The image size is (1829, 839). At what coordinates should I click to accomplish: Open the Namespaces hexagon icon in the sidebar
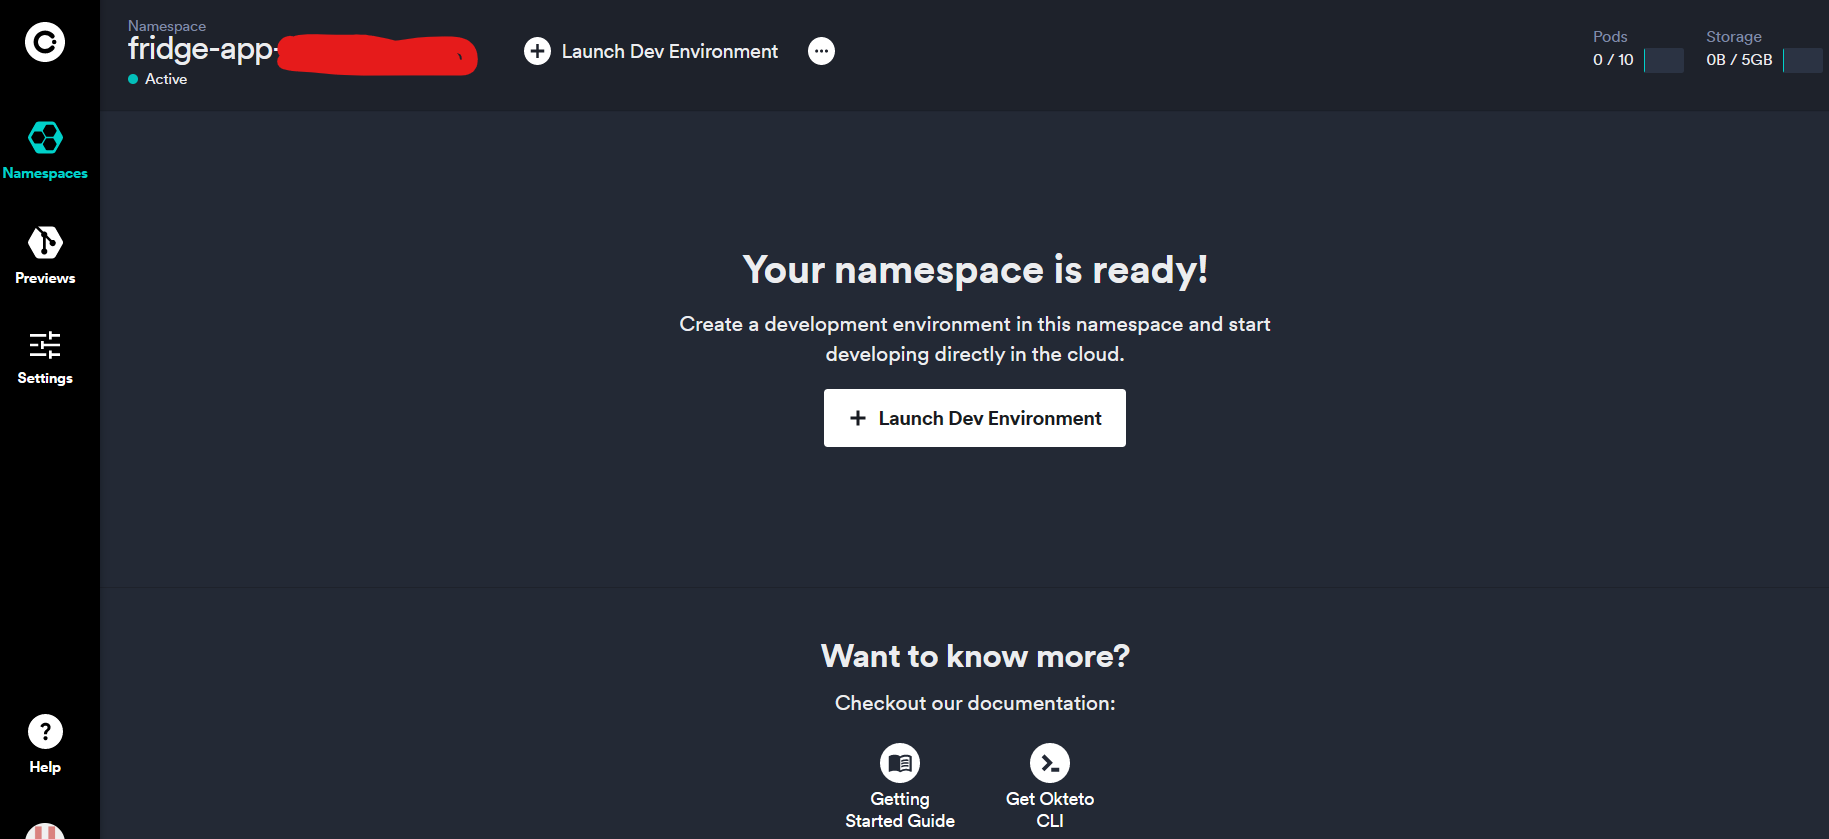tap(45, 137)
